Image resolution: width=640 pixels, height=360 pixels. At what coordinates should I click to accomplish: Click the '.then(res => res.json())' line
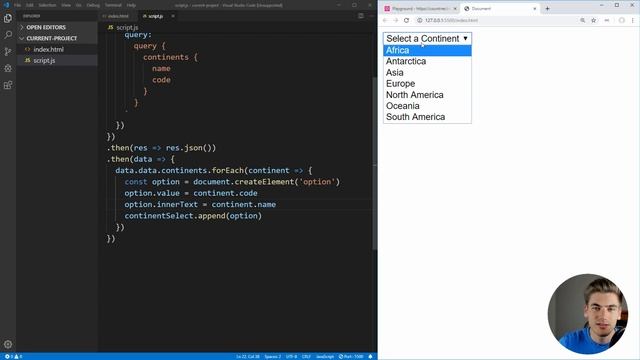coord(161,148)
